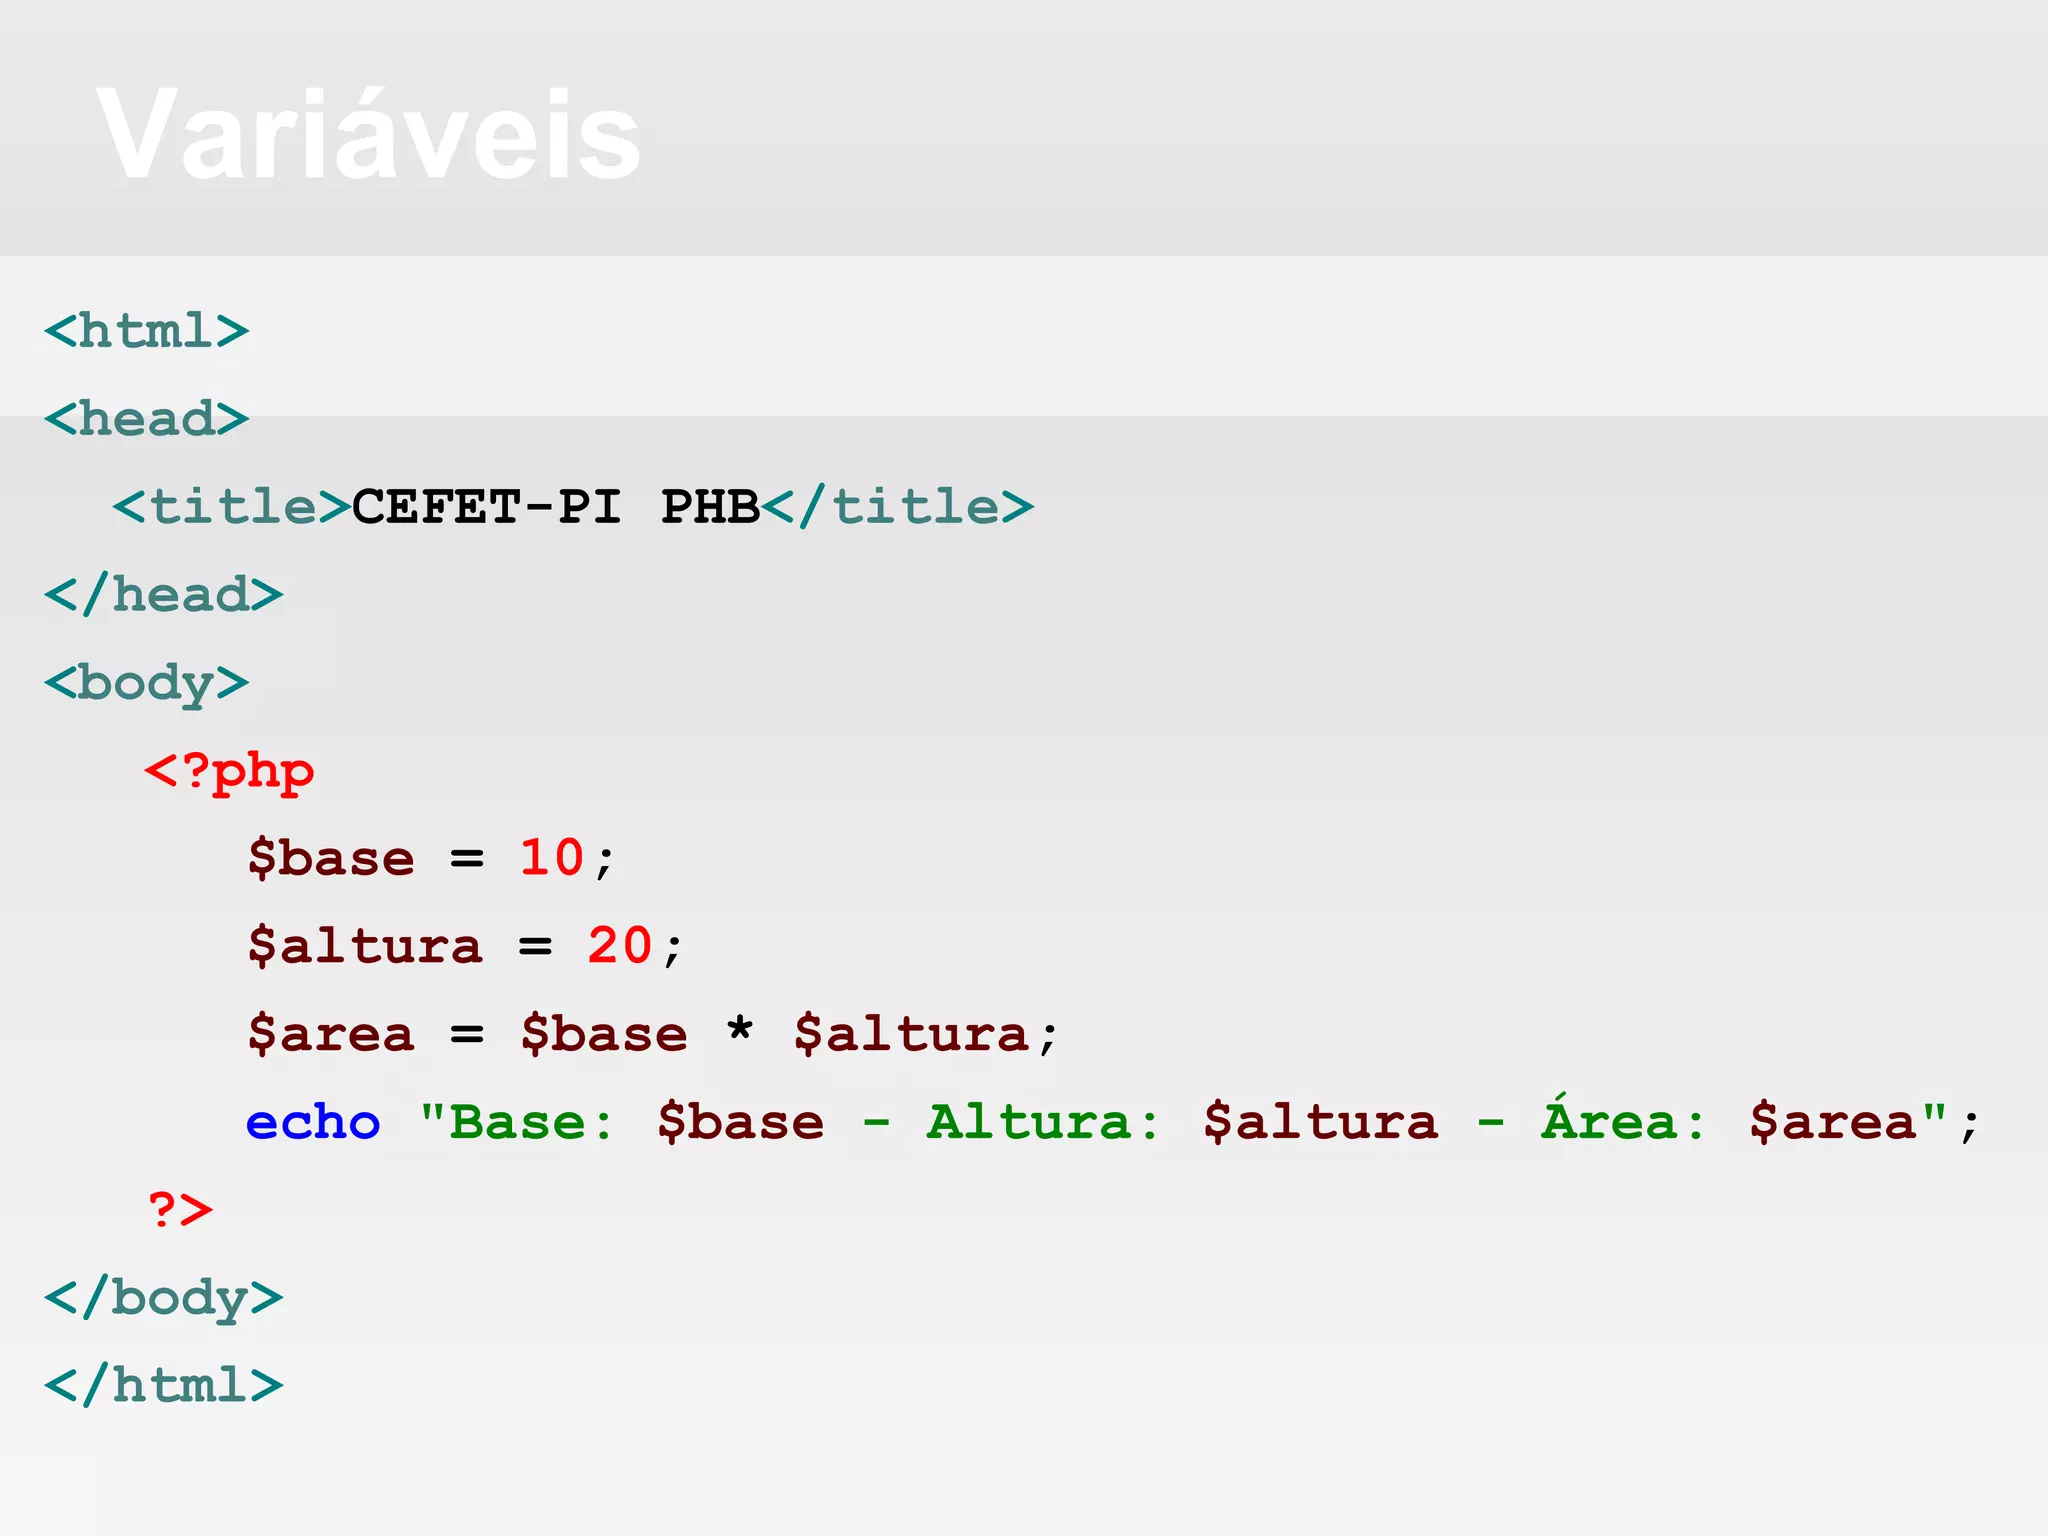Click the title text "CEFET-PI PHB"

(555, 506)
